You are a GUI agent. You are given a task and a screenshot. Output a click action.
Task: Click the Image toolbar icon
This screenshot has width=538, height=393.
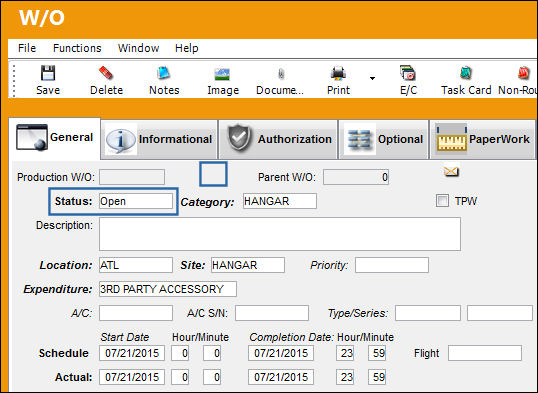pos(222,73)
